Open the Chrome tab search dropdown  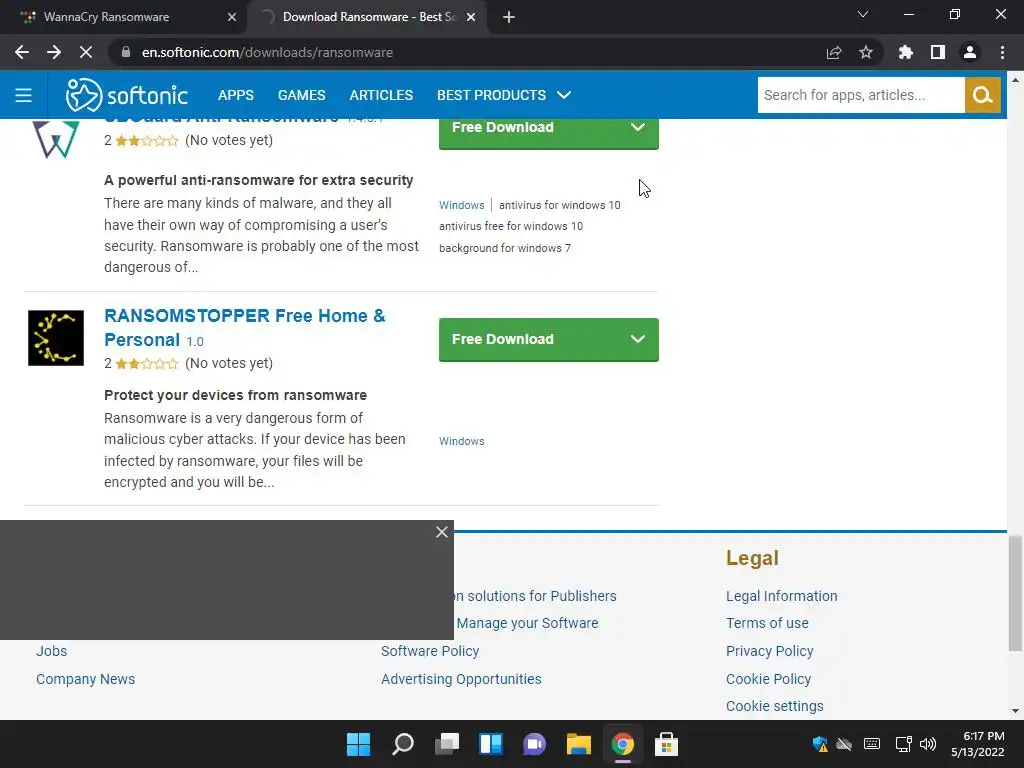click(863, 14)
